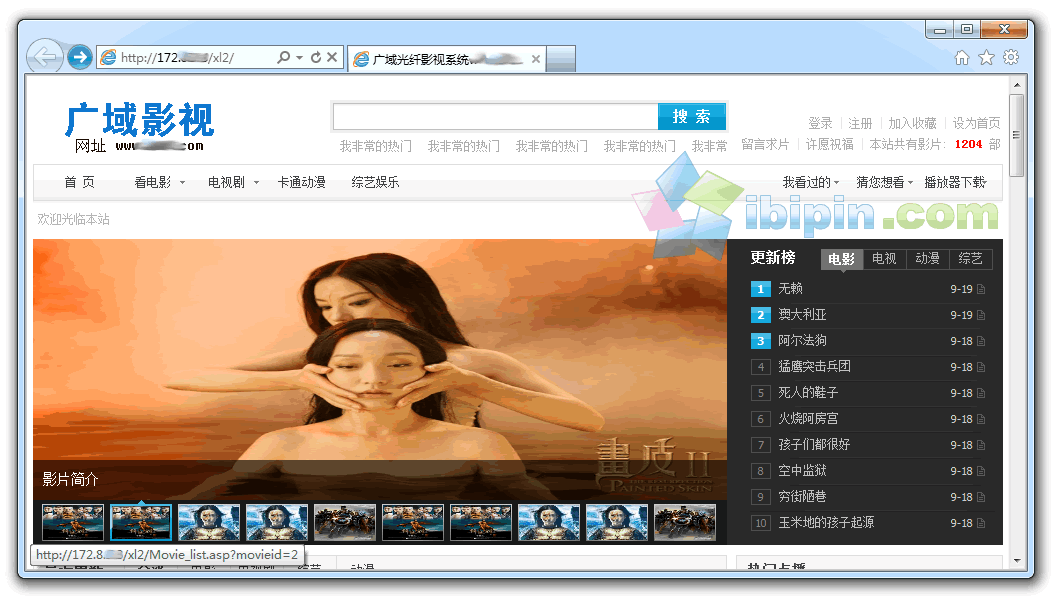The width and height of the screenshot is (1053, 602).
Task: Open the browser Tools gear menu
Action: [x=1011, y=58]
